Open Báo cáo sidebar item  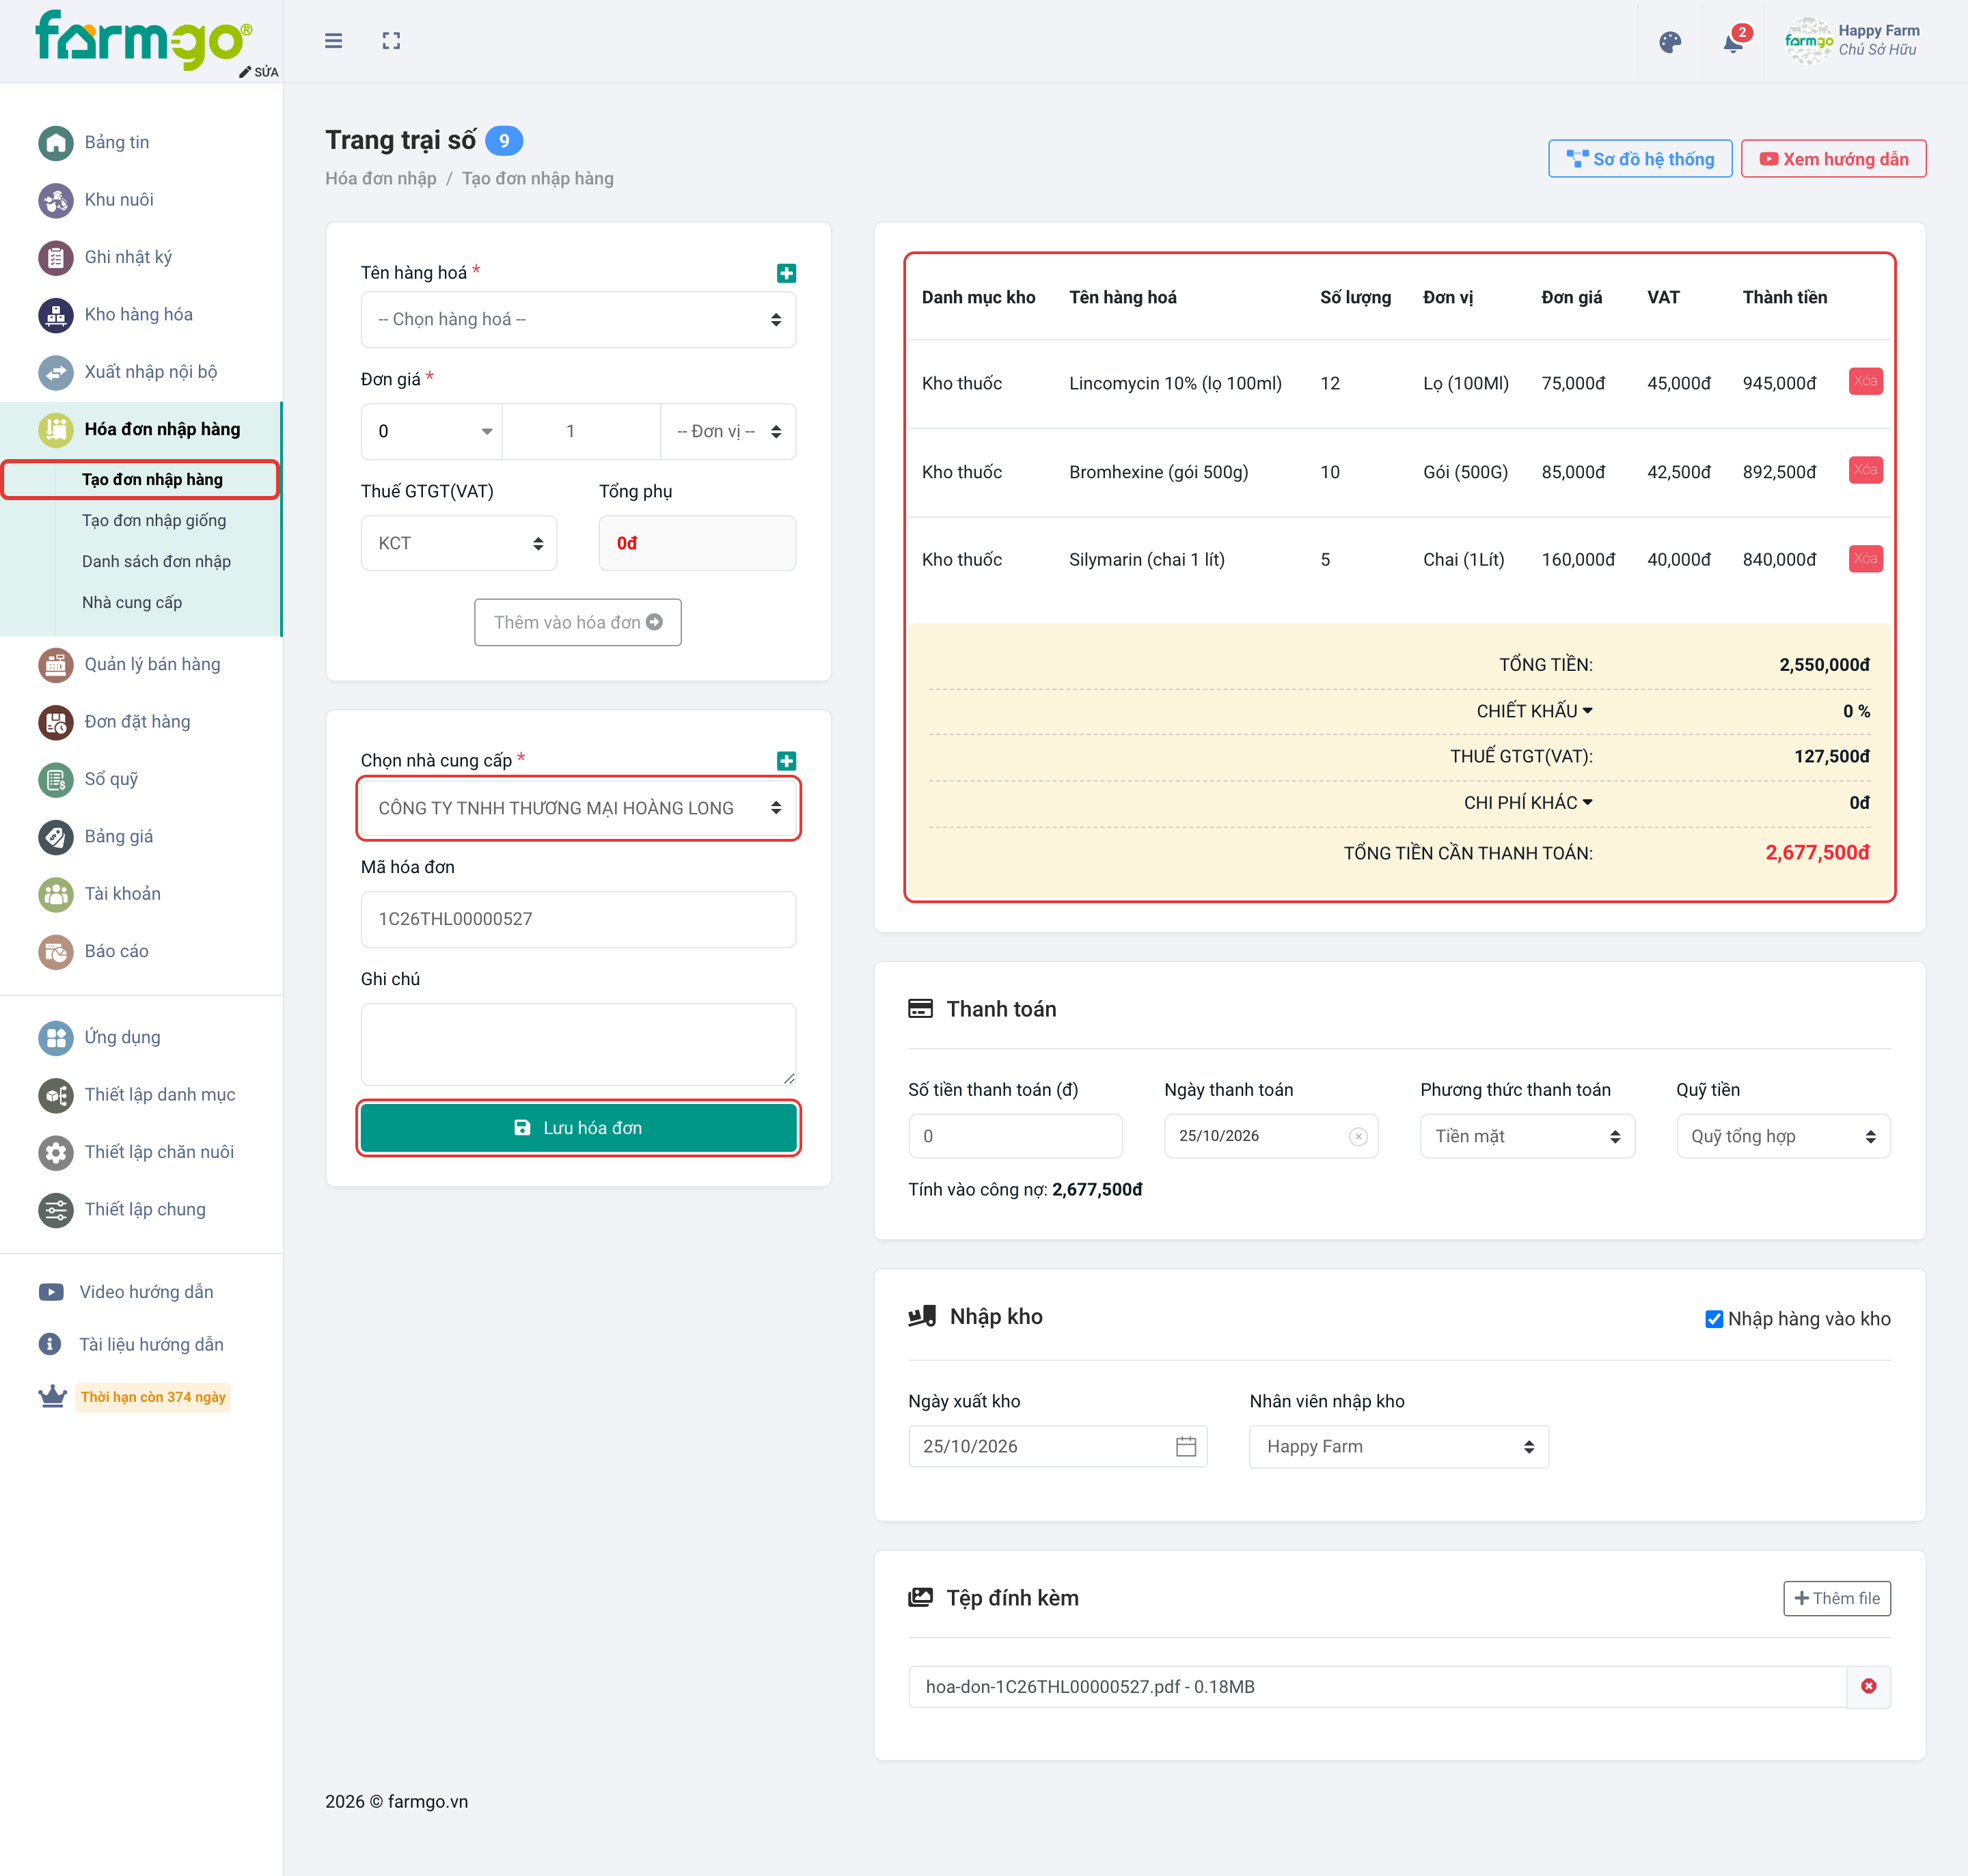(116, 951)
